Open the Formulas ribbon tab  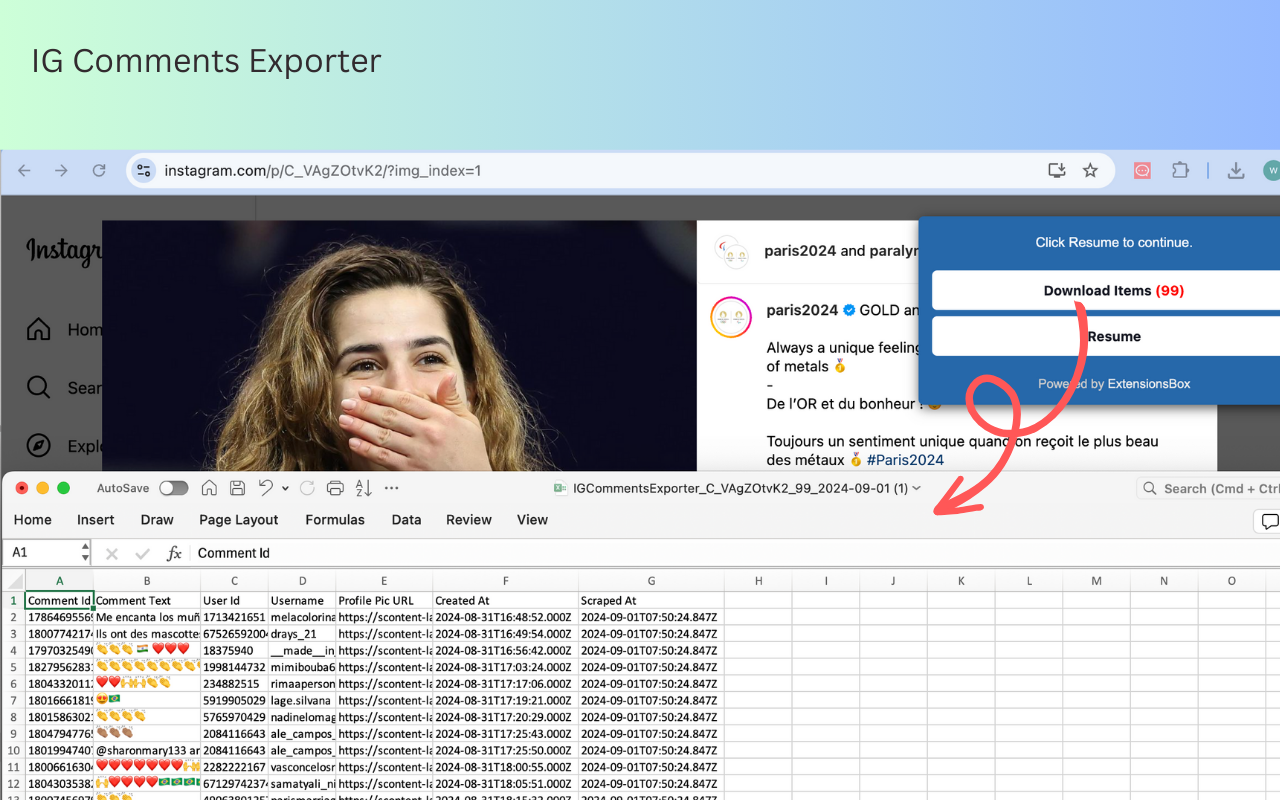point(335,520)
